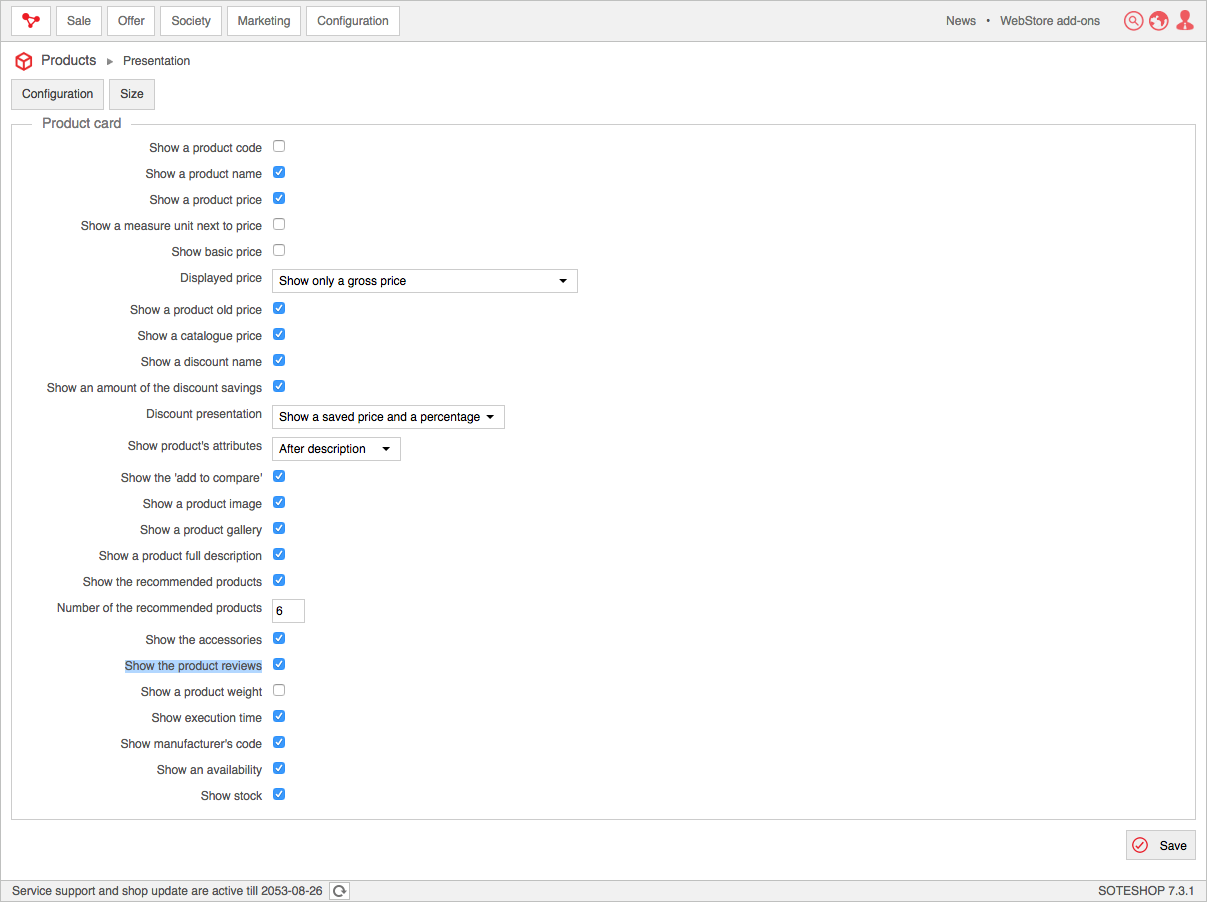This screenshot has height=902, width=1207.
Task: Enable Show a product code checkbox
Action: 279,146
